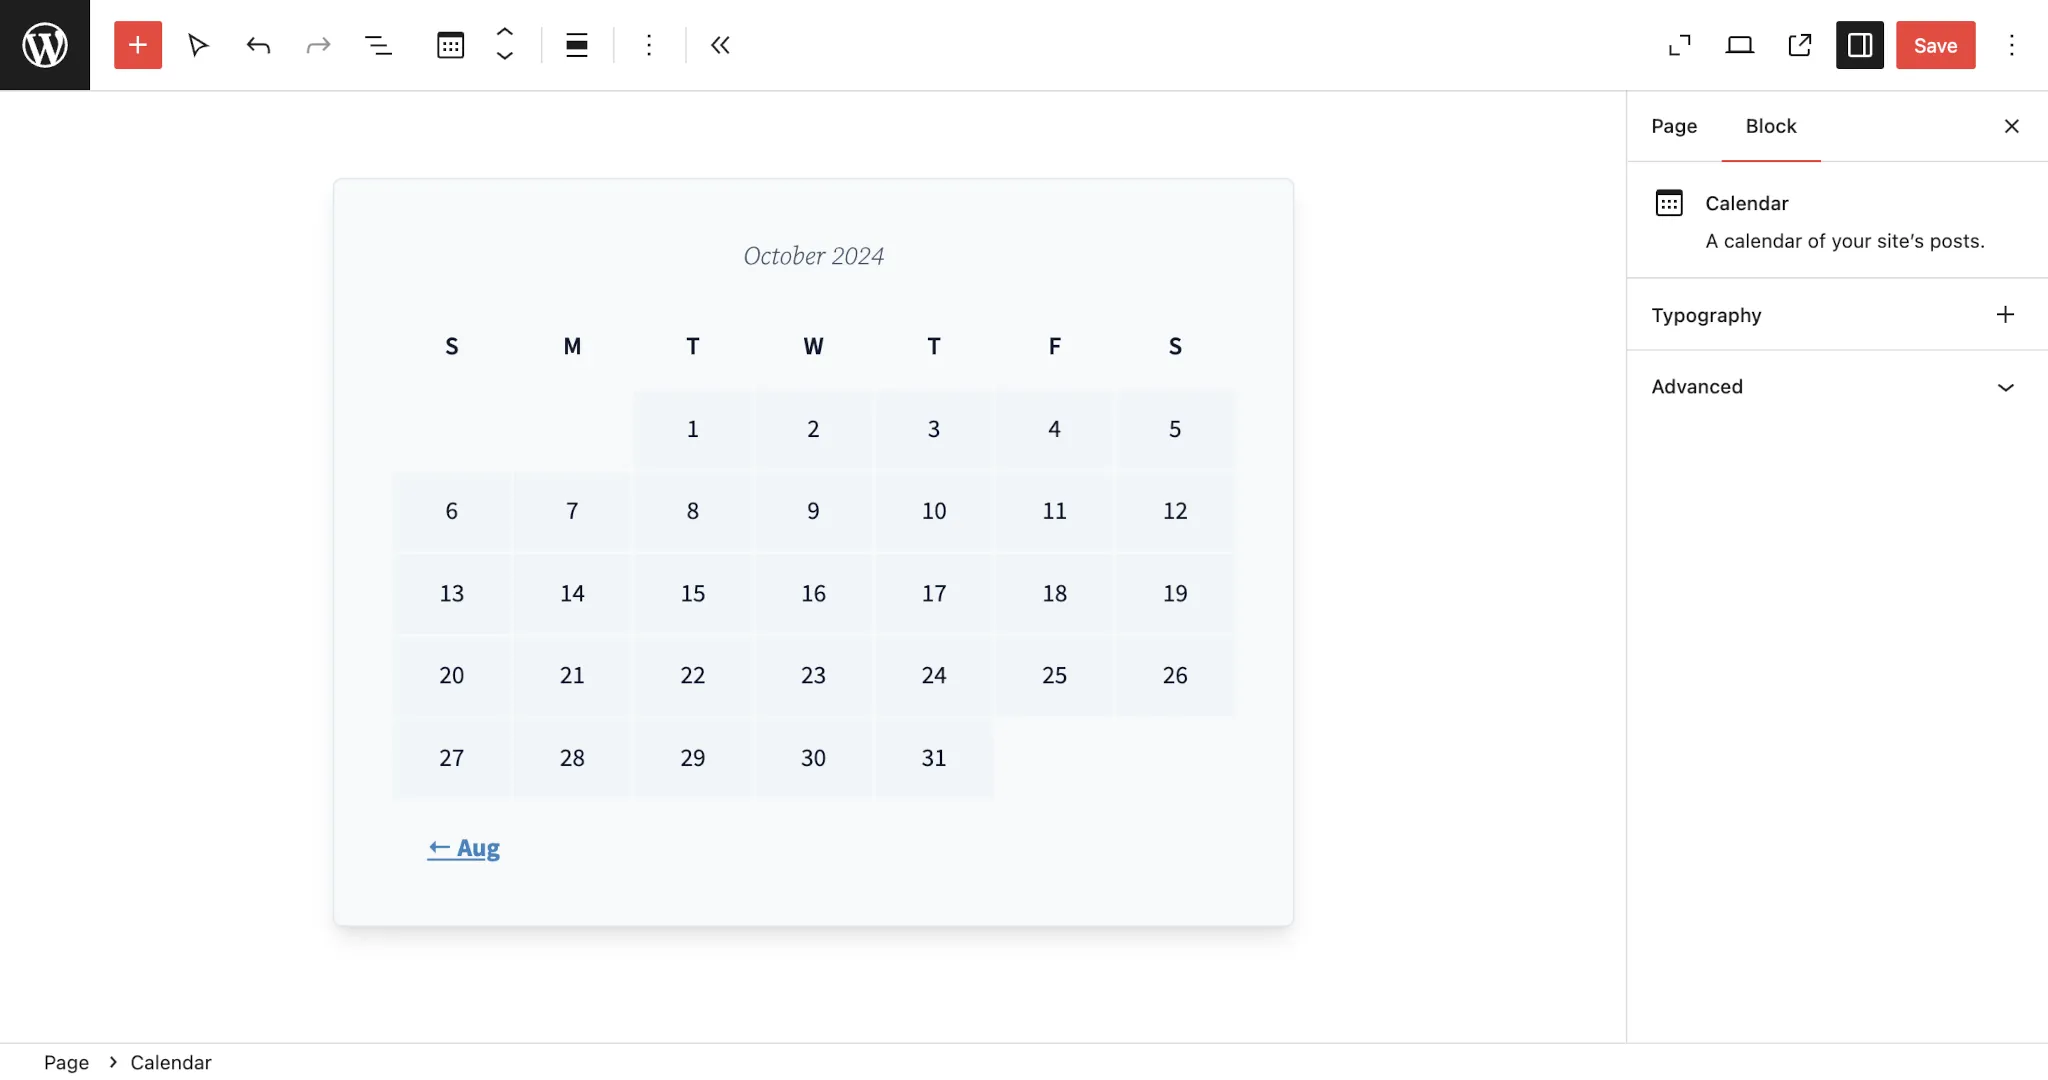Close the settings sidebar
The height and width of the screenshot is (1080, 2048).
click(2012, 126)
